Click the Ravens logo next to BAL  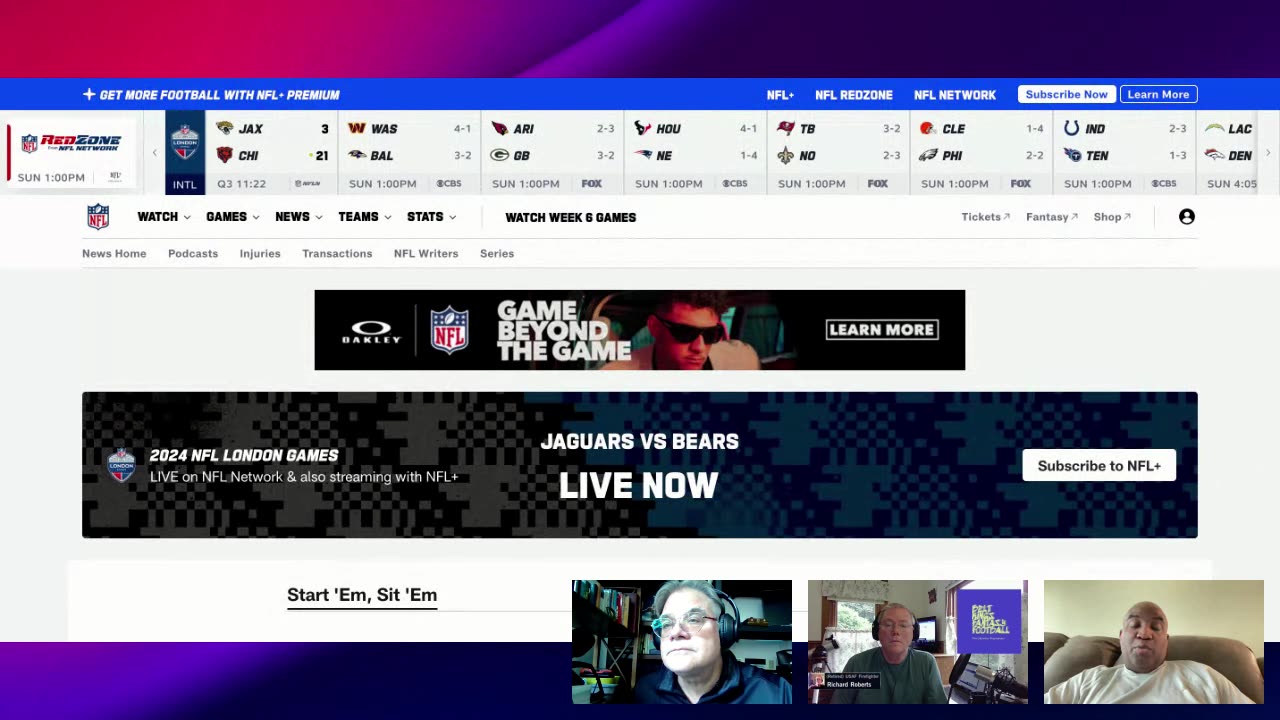(x=357, y=155)
